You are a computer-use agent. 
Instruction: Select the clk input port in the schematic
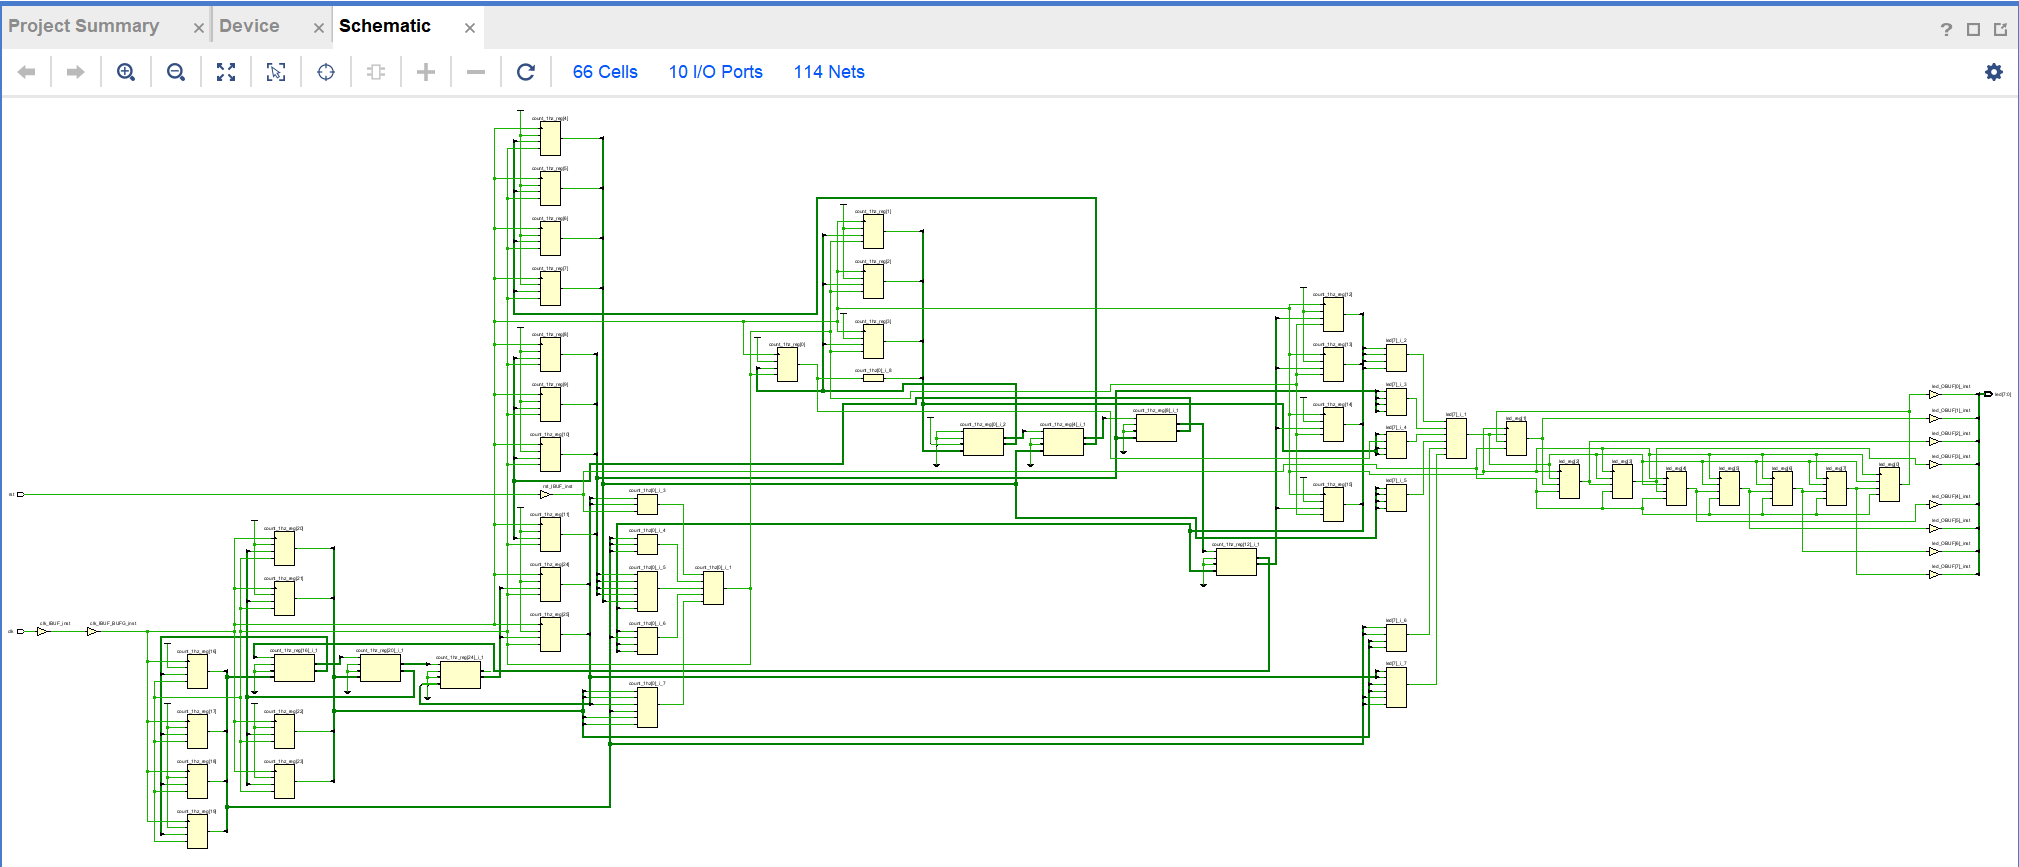[19, 631]
